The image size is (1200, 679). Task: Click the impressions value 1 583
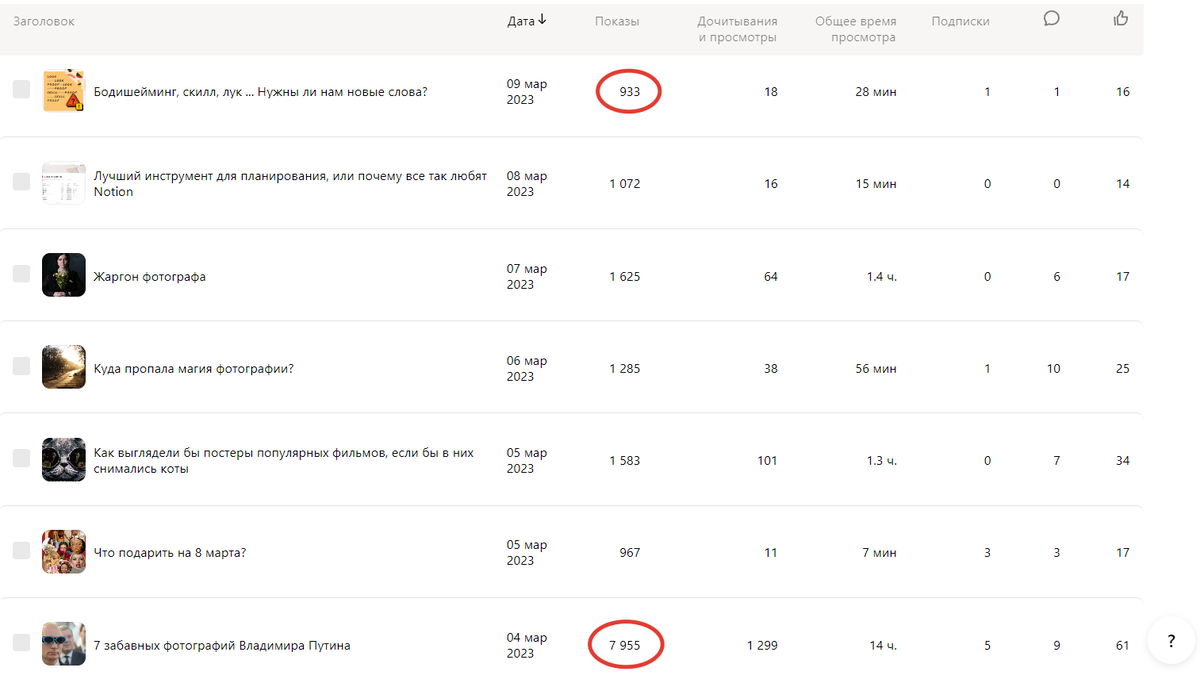(624, 460)
